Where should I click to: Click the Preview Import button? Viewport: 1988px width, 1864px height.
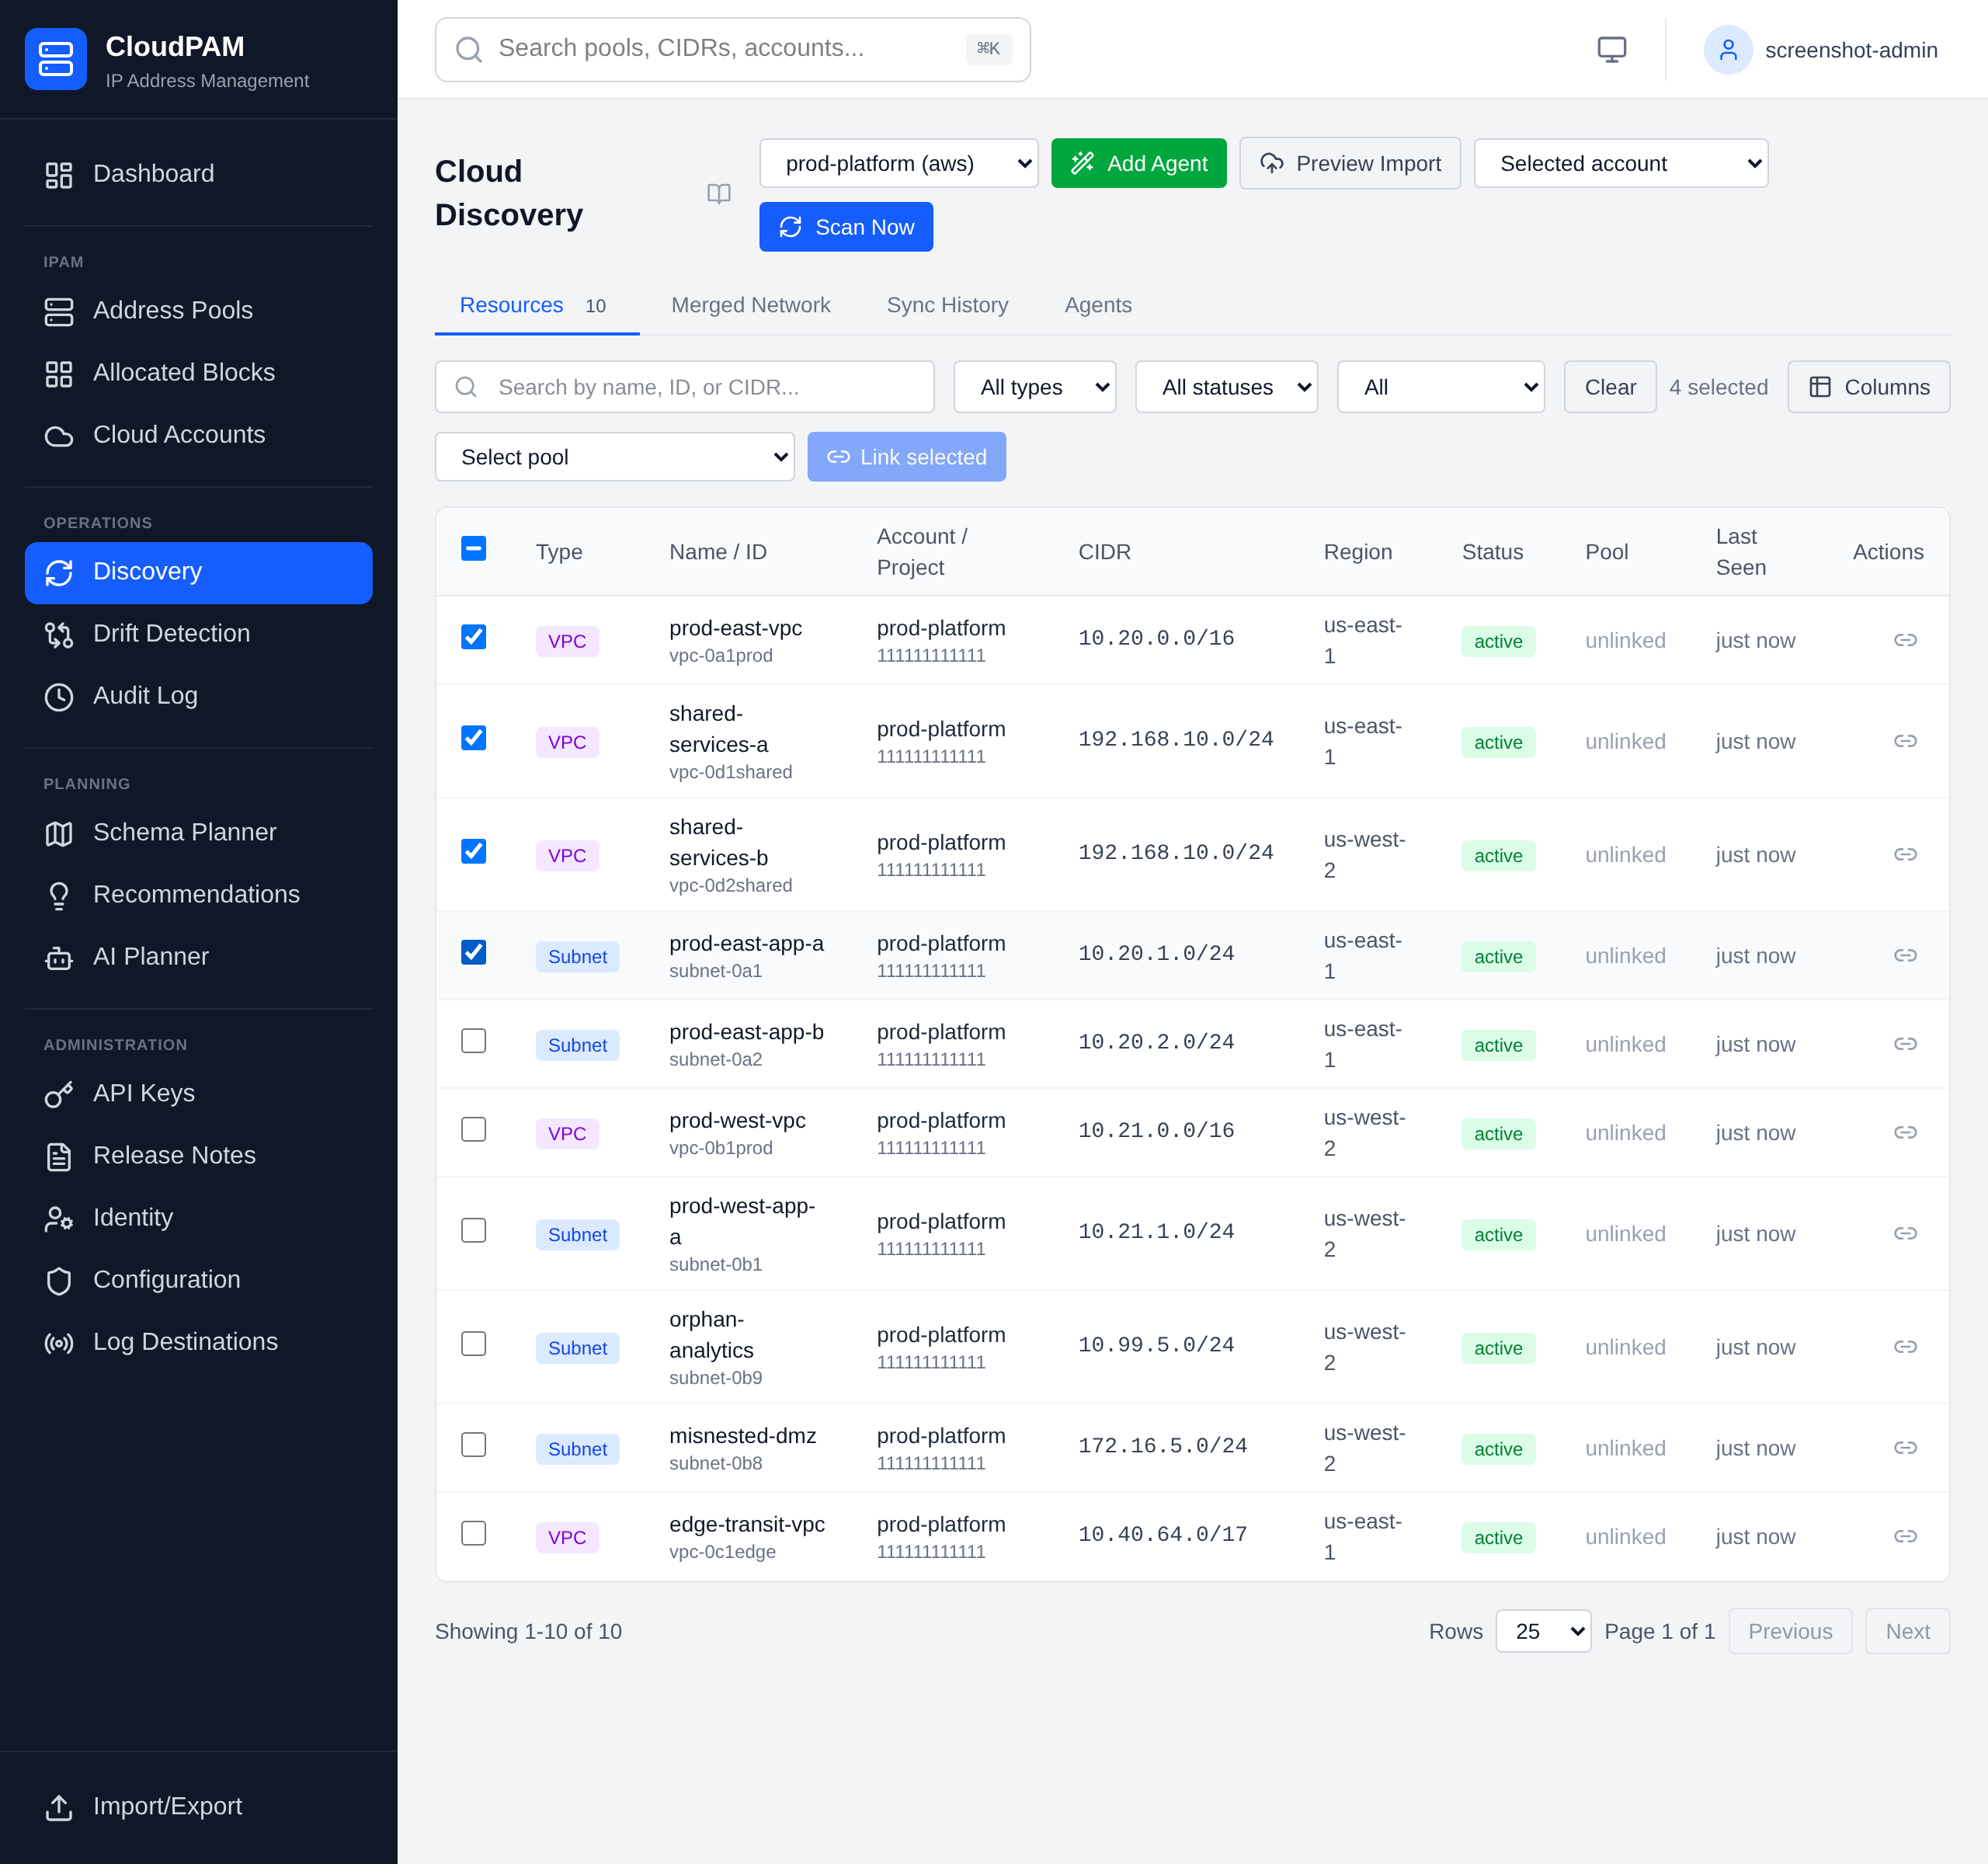coord(1350,163)
